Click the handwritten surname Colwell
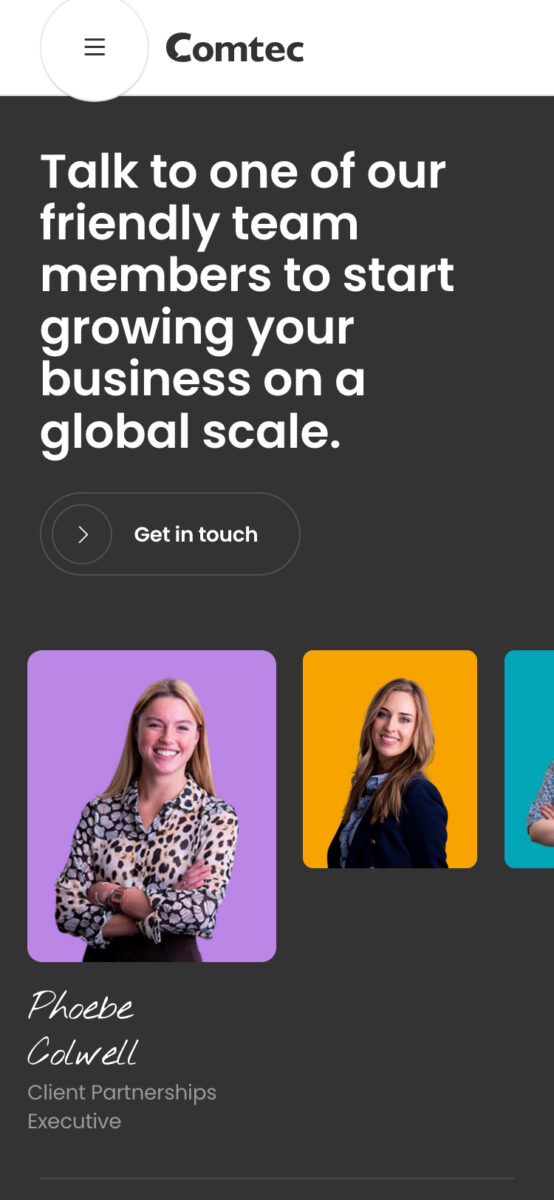The width and height of the screenshot is (554, 1200). (x=83, y=1051)
